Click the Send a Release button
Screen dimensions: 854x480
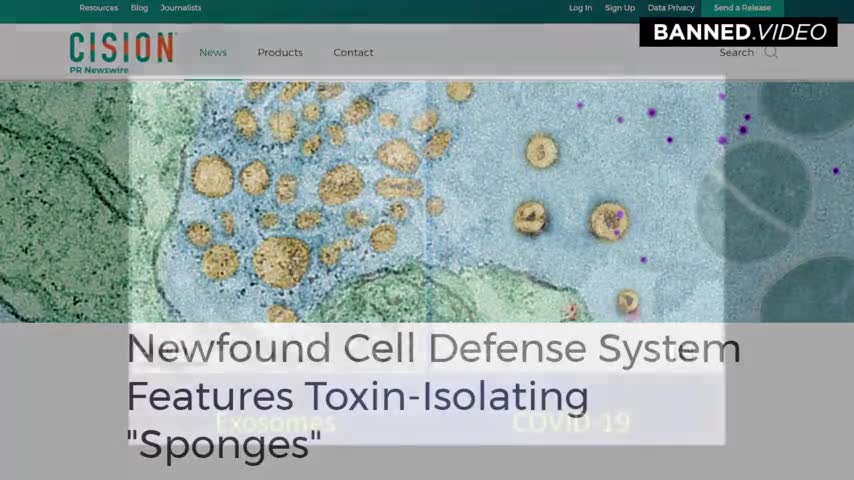742,8
